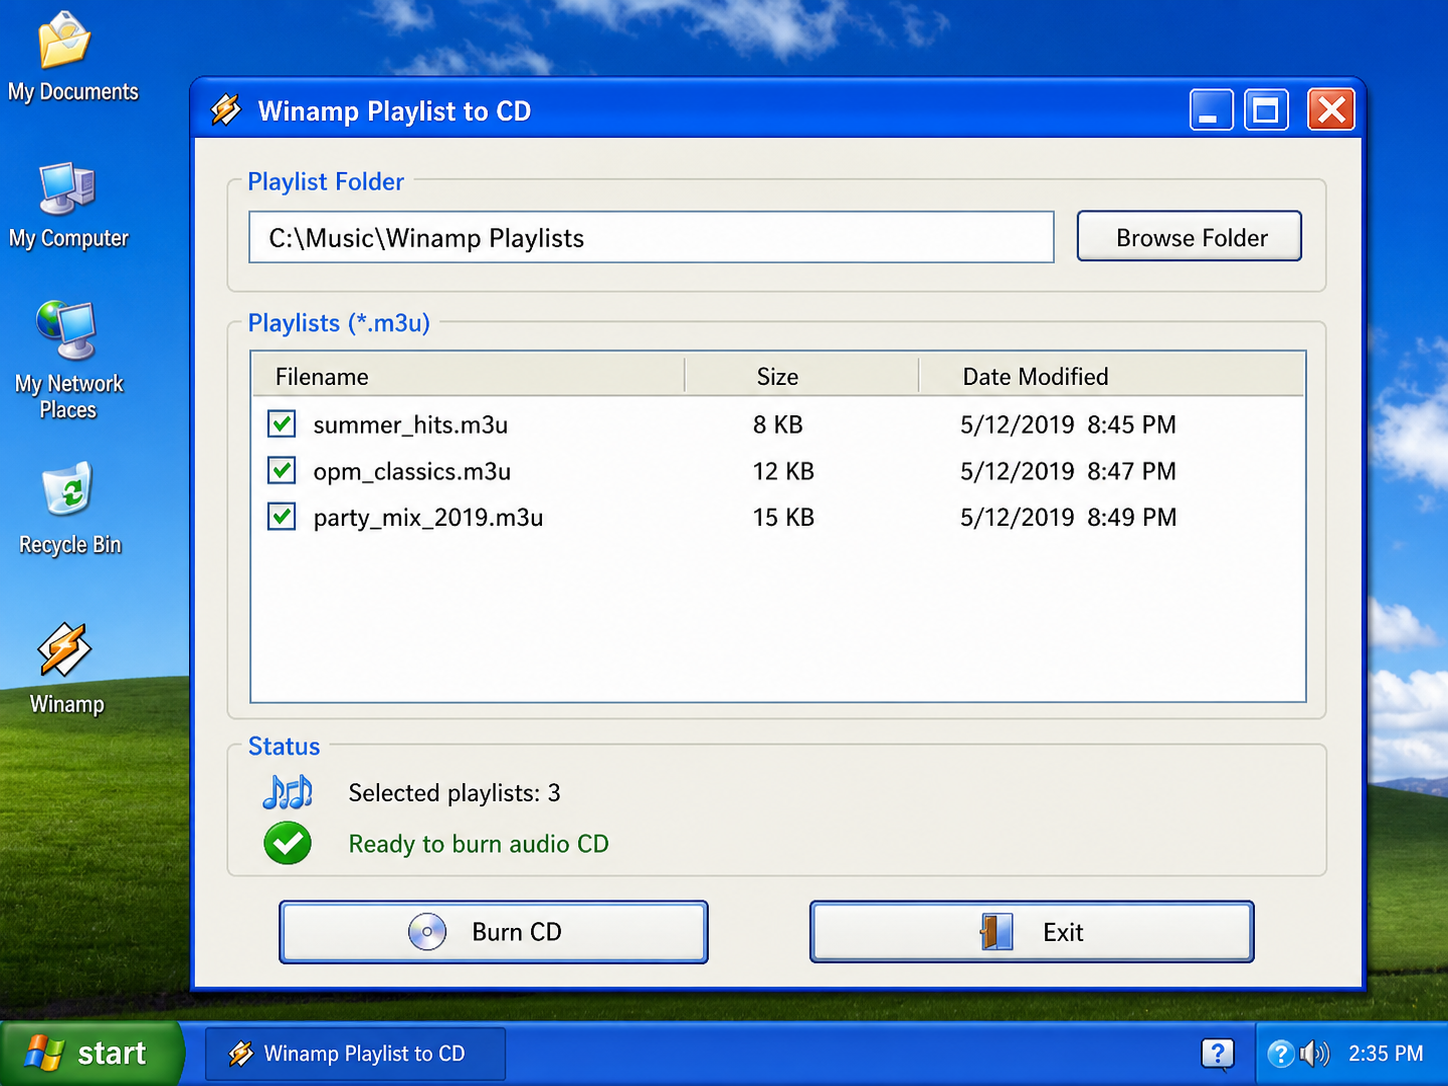This screenshot has height=1086, width=1448.
Task: Sort by the Filename column header
Action: 467,376
